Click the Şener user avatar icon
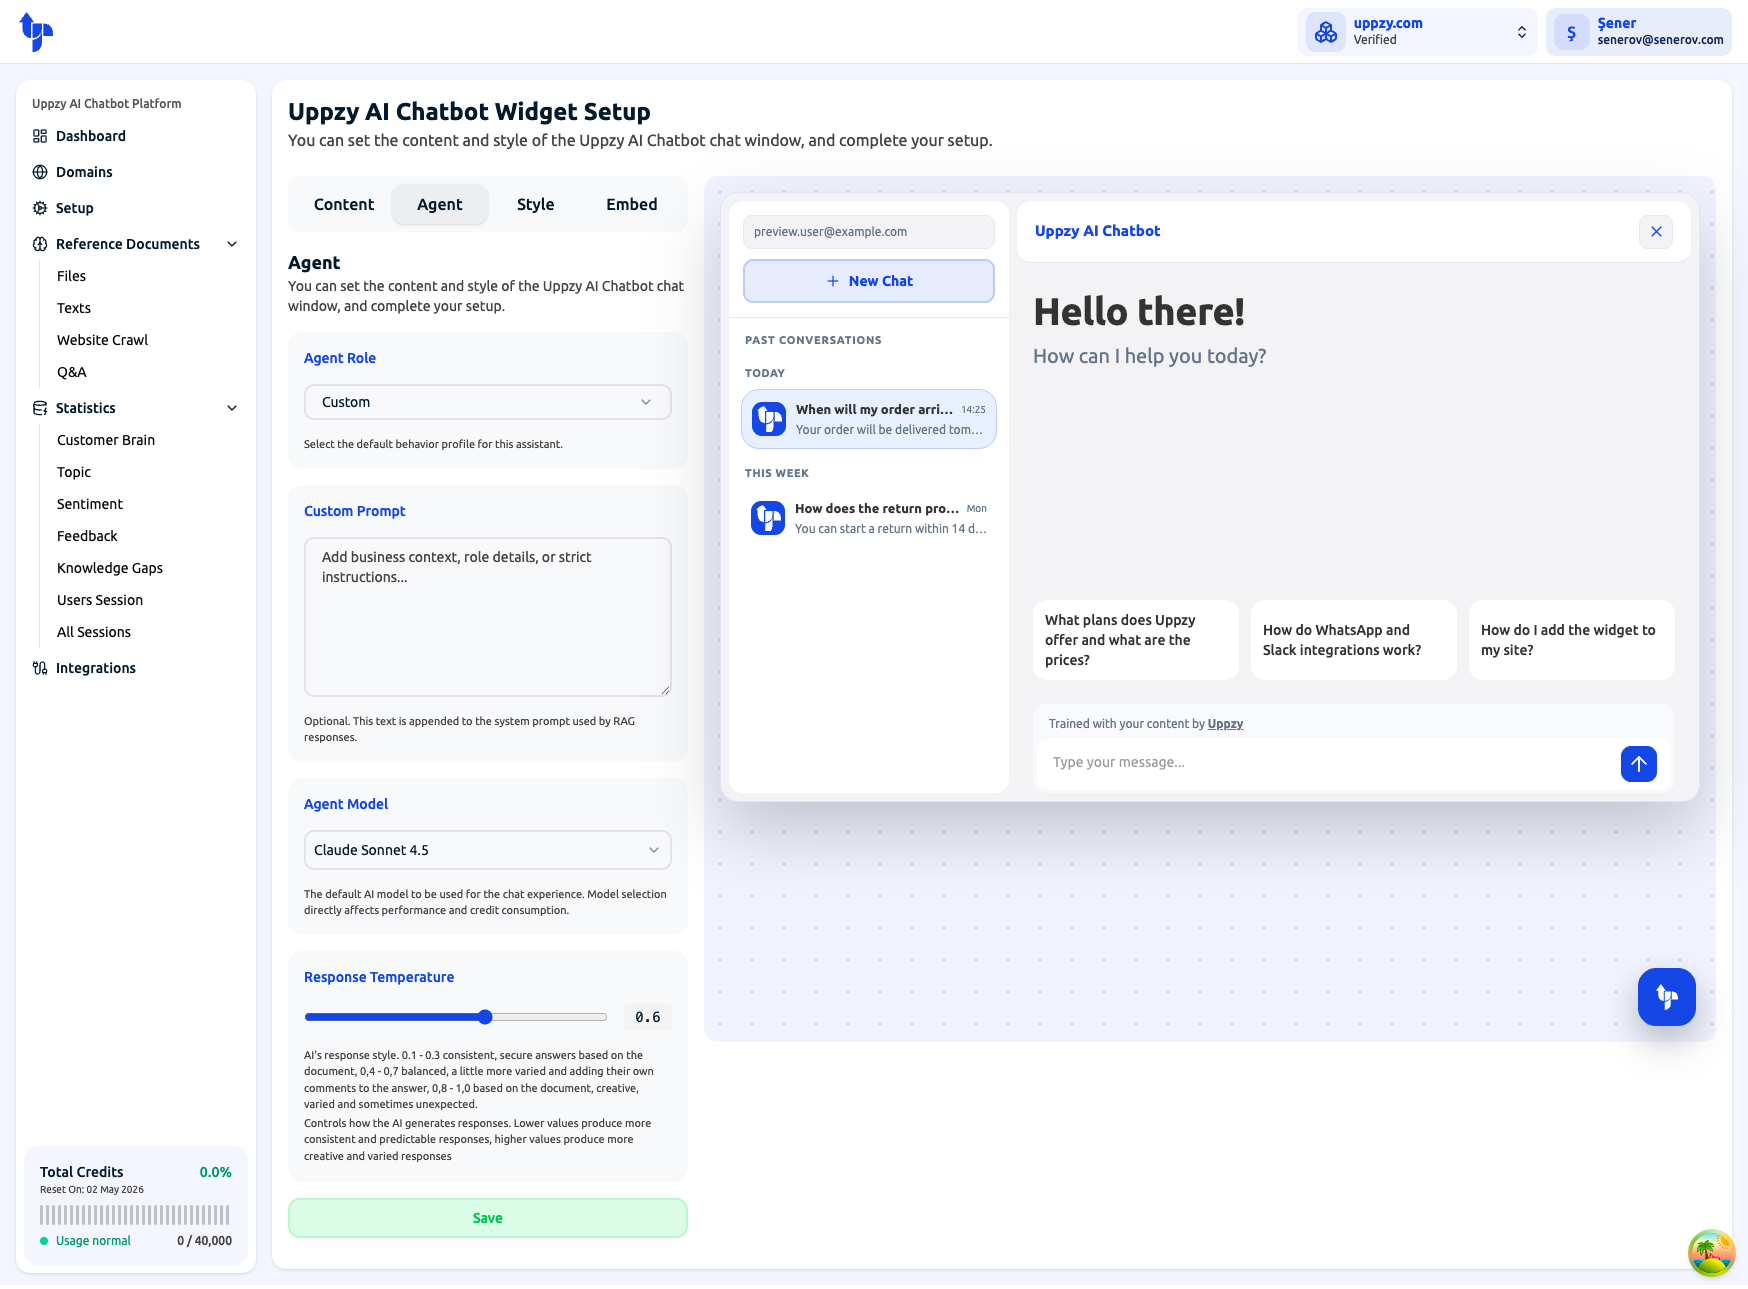This screenshot has width=1748, height=1289. click(1572, 32)
